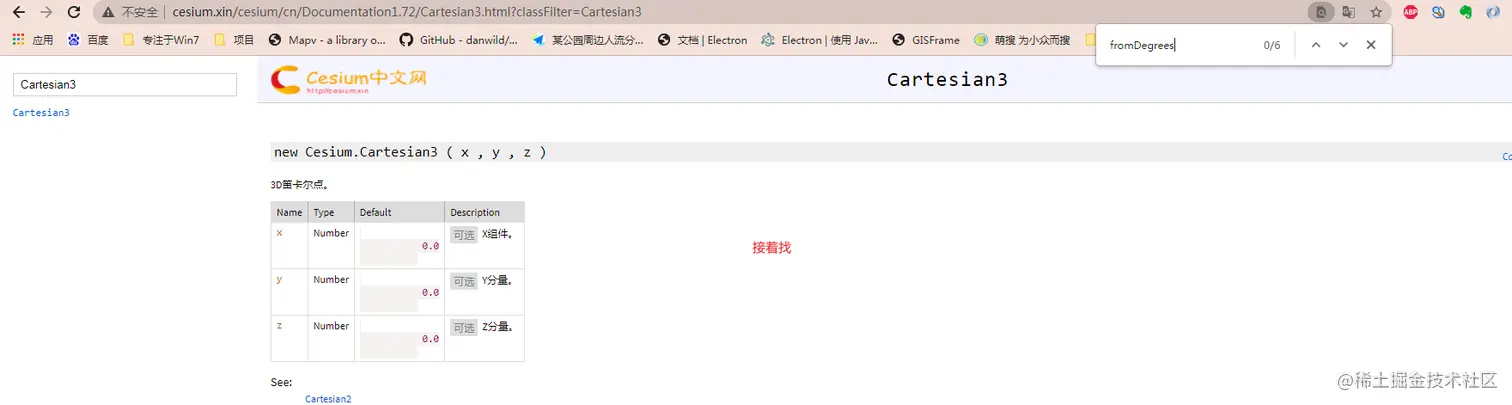Reload the Cartesian3 documentation page
Screen dimensions: 1512x405
[x=73, y=12]
